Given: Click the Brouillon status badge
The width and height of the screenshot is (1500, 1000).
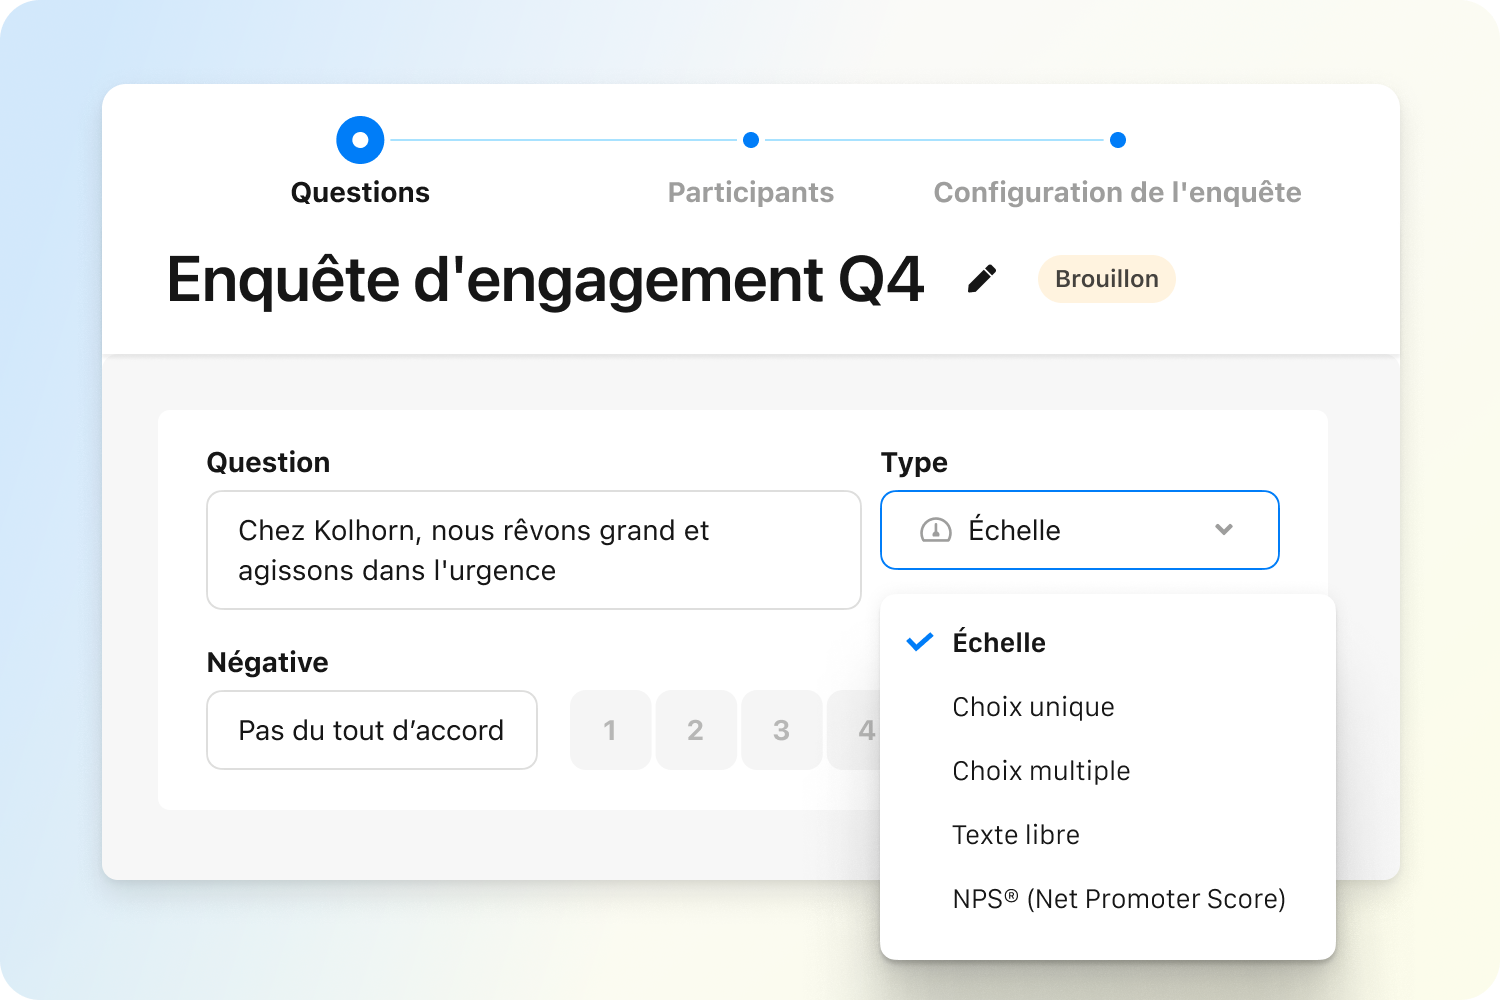Looking at the screenshot, I should [x=1107, y=279].
